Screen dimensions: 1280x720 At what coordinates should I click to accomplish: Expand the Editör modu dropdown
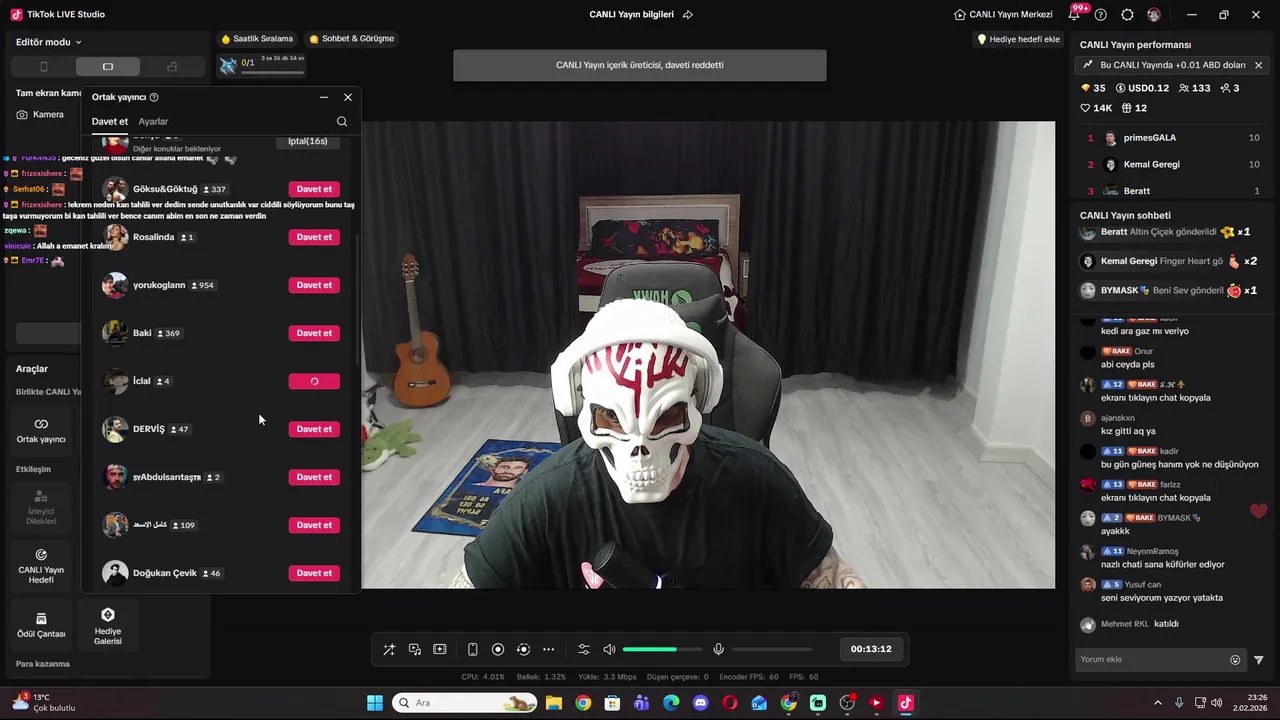point(49,42)
